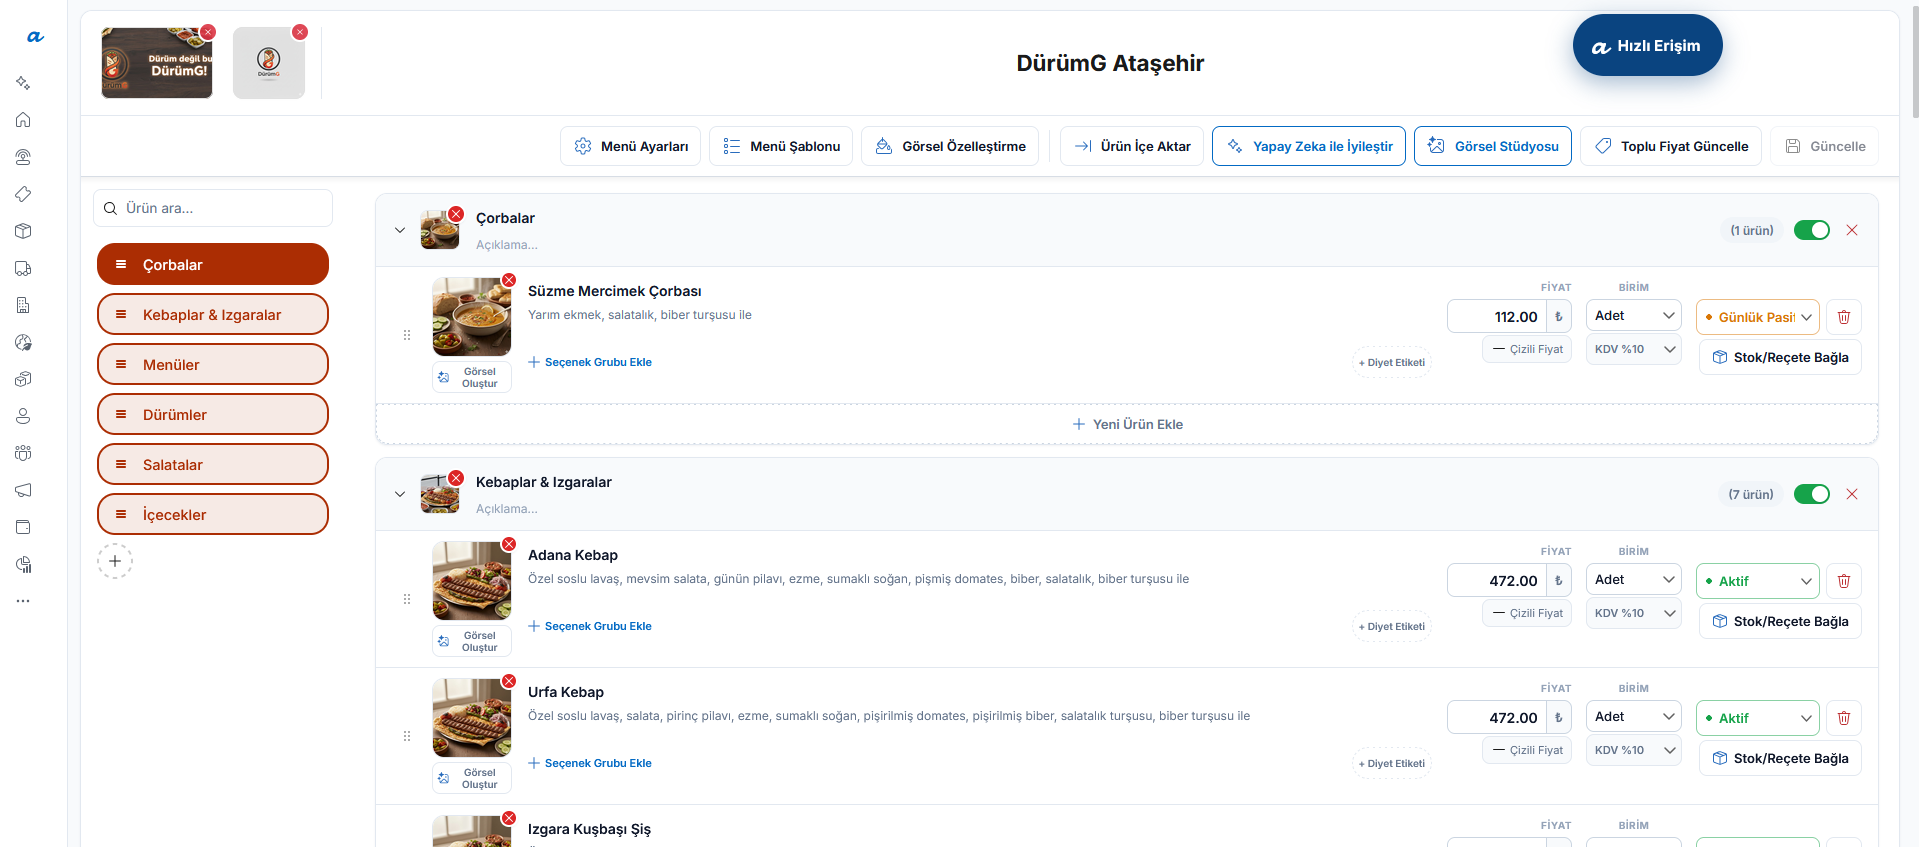
Task: Delete the Kebaplar & Izgaralar category with X
Action: pos(1852,494)
